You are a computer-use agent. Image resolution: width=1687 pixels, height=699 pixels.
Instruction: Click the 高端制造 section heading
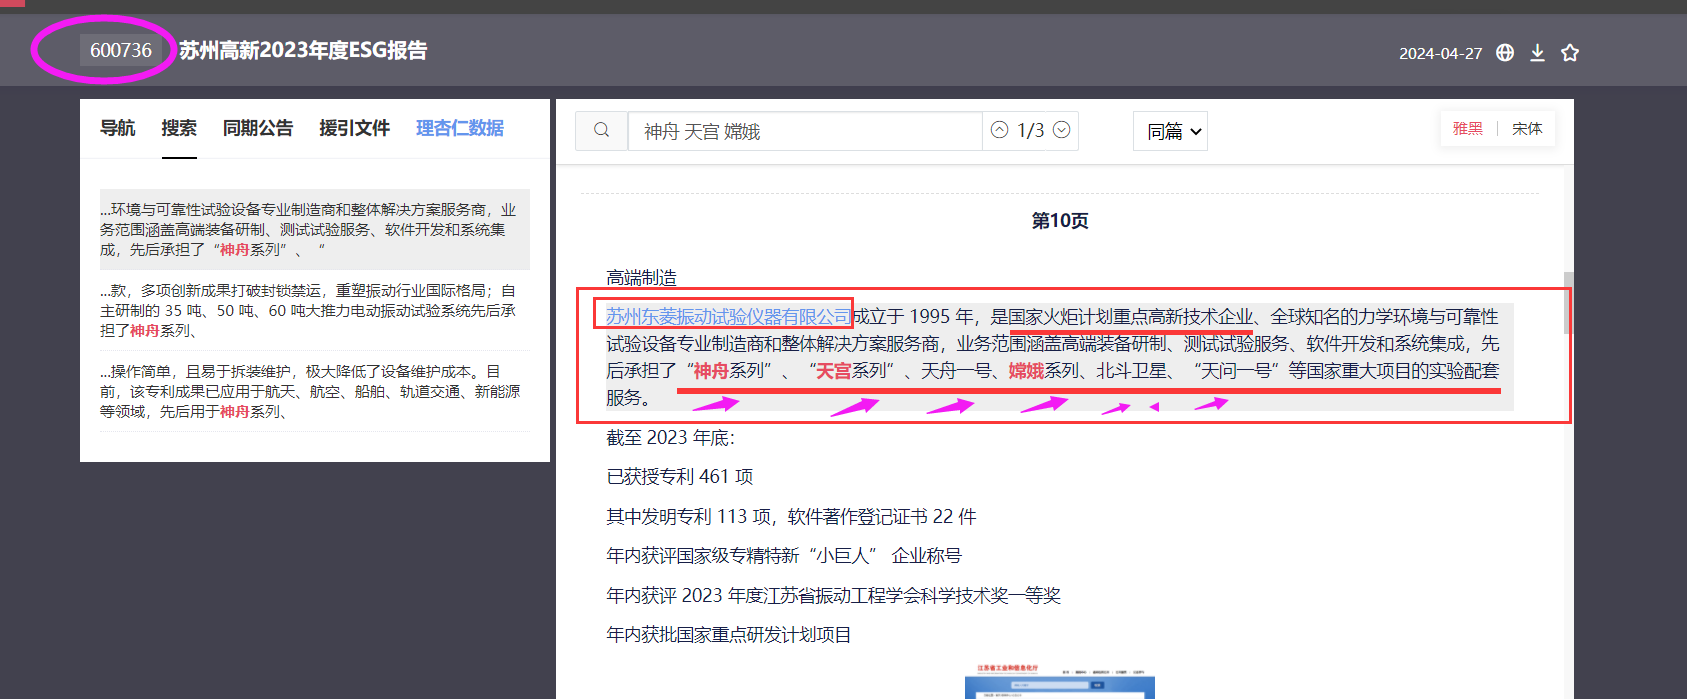641,277
